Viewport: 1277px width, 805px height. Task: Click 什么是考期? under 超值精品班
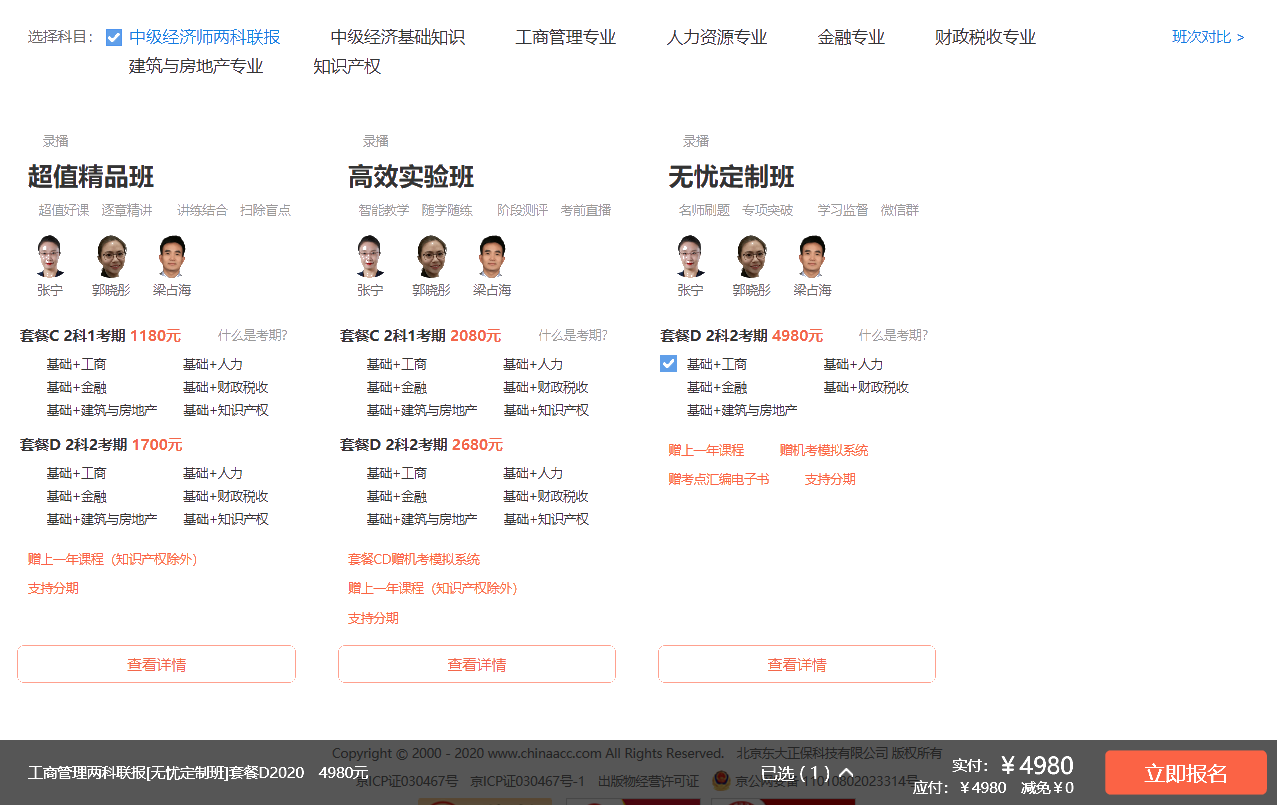coord(252,335)
